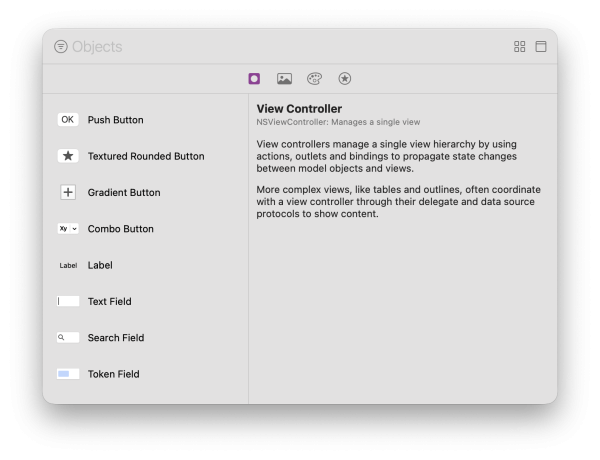Click the Label object icon
600x460 pixels.
68,265
